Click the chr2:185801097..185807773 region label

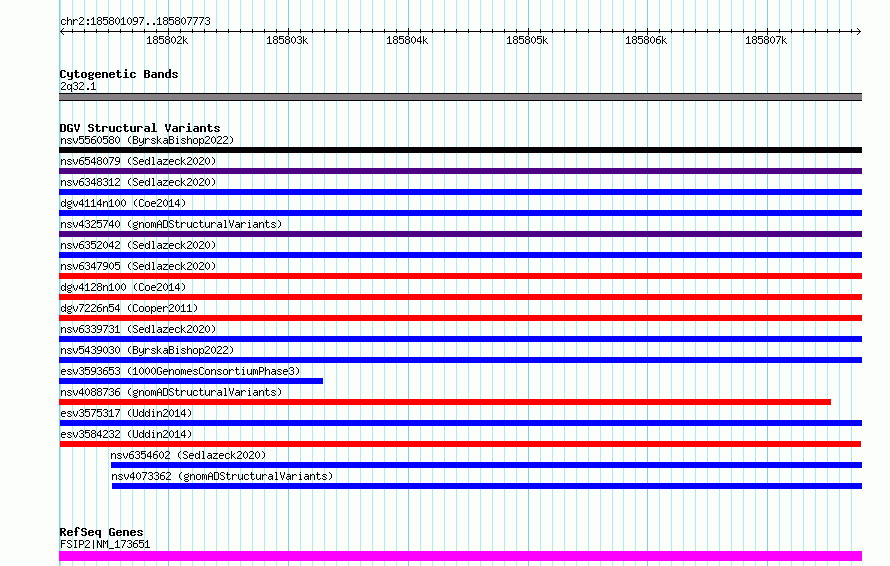tap(135, 21)
